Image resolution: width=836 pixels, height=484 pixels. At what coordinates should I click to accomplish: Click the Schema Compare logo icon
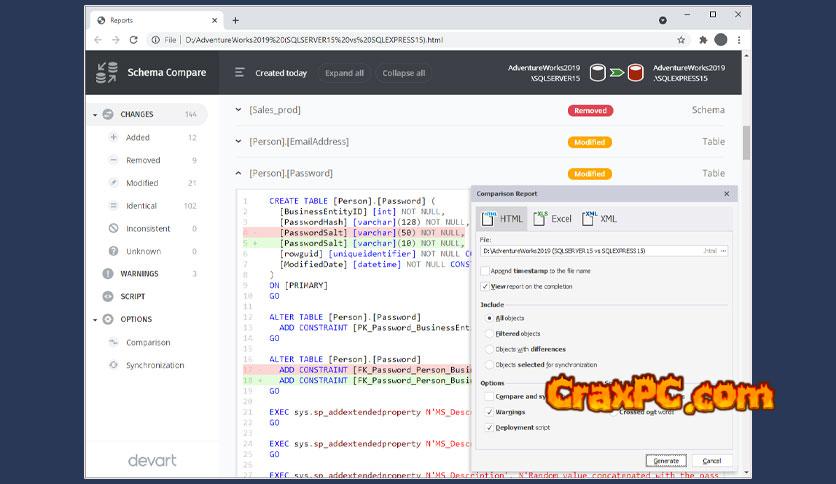point(106,73)
